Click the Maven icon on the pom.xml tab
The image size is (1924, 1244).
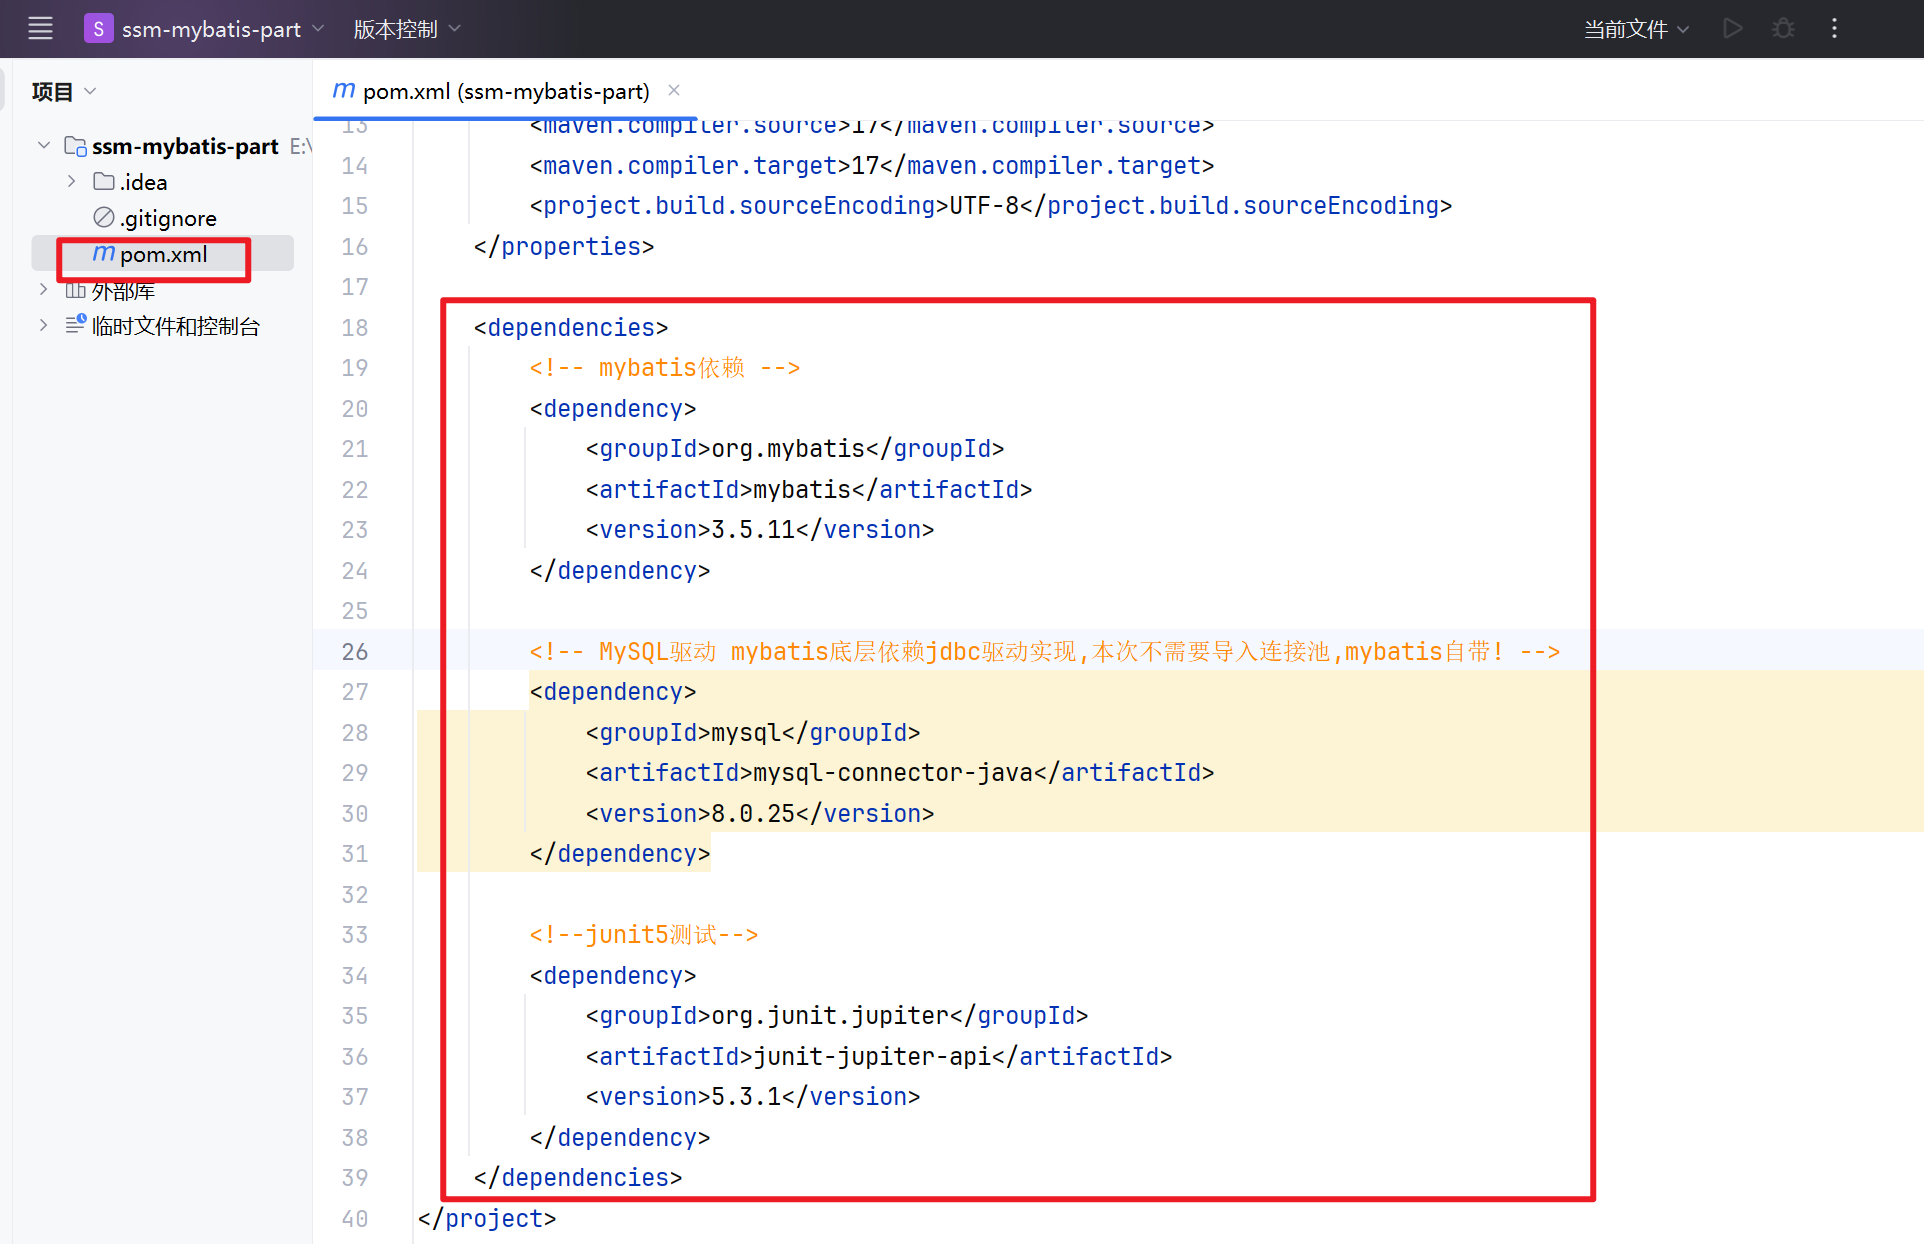344,91
